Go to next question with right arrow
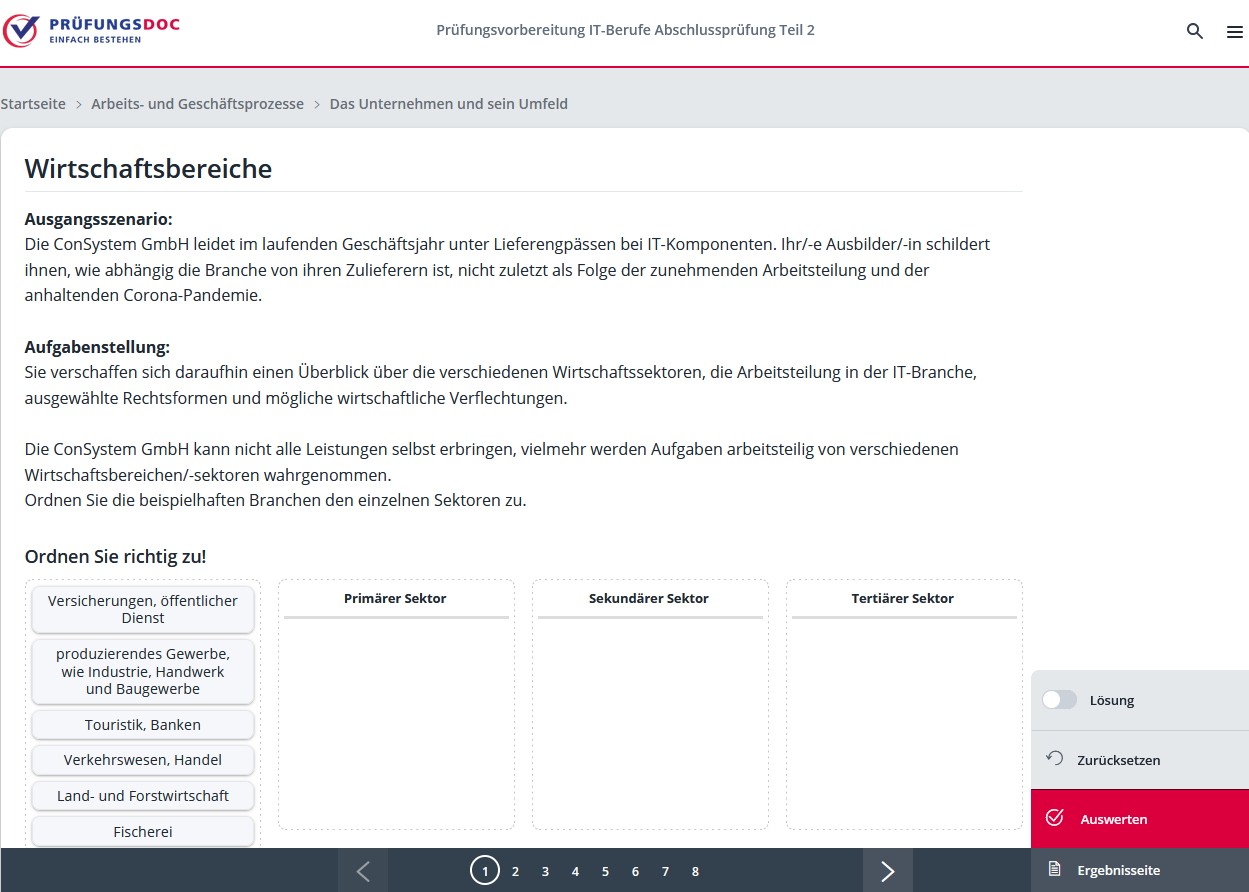The image size is (1249, 892). click(x=887, y=871)
